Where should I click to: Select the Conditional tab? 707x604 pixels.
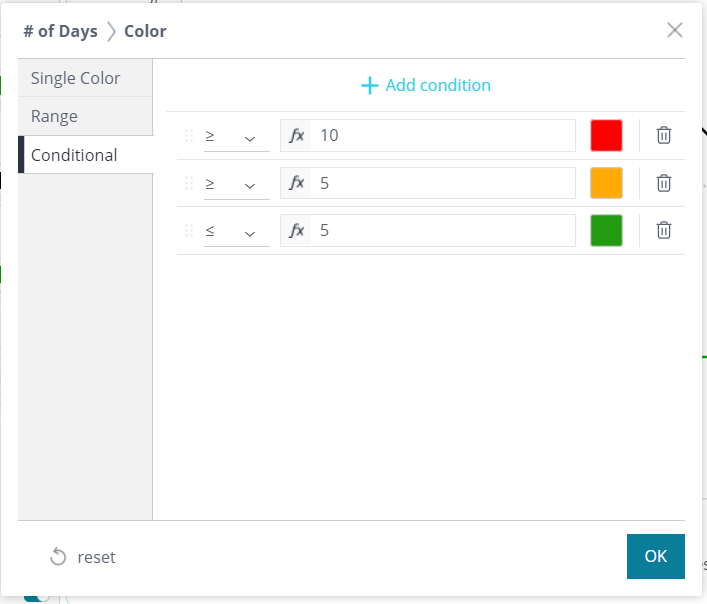point(85,155)
